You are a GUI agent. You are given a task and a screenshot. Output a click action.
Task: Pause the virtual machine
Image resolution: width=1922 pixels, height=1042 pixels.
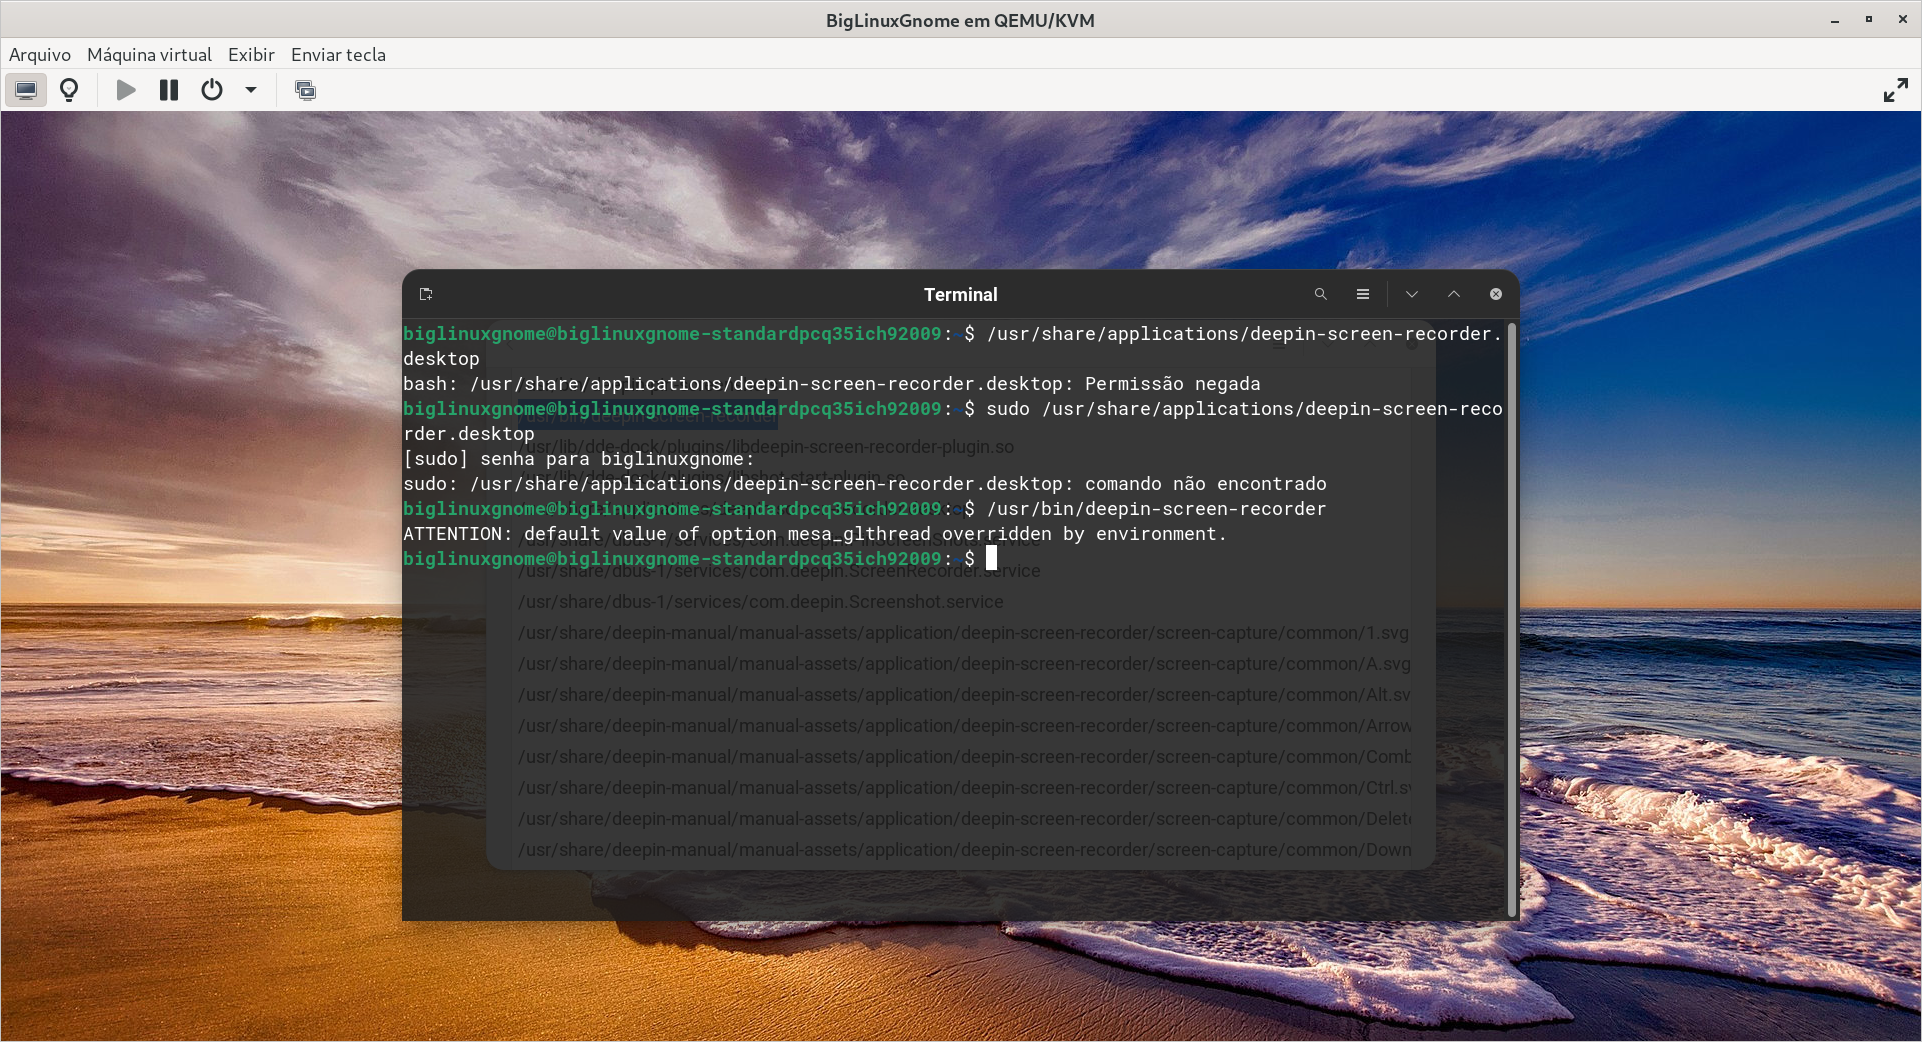[169, 90]
